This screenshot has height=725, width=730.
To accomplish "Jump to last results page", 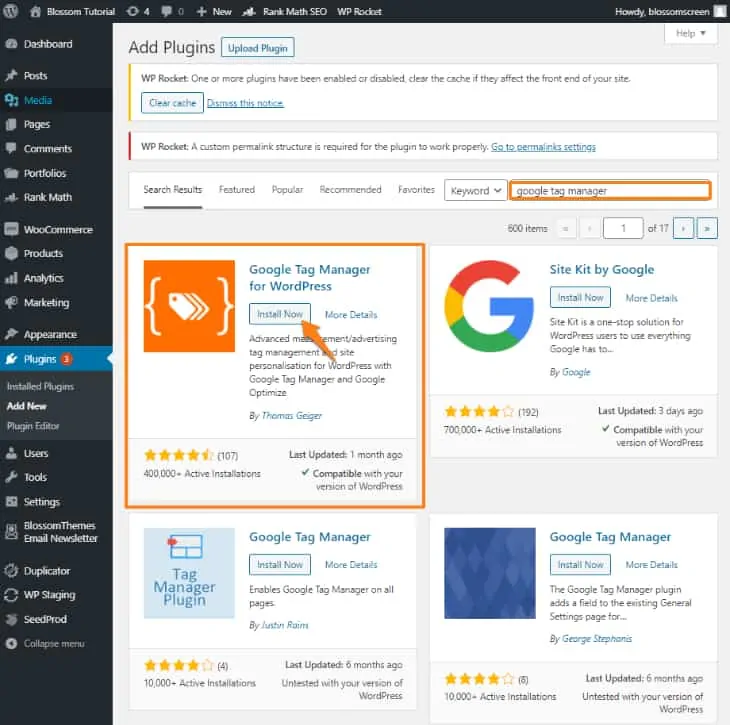I will tap(707, 229).
